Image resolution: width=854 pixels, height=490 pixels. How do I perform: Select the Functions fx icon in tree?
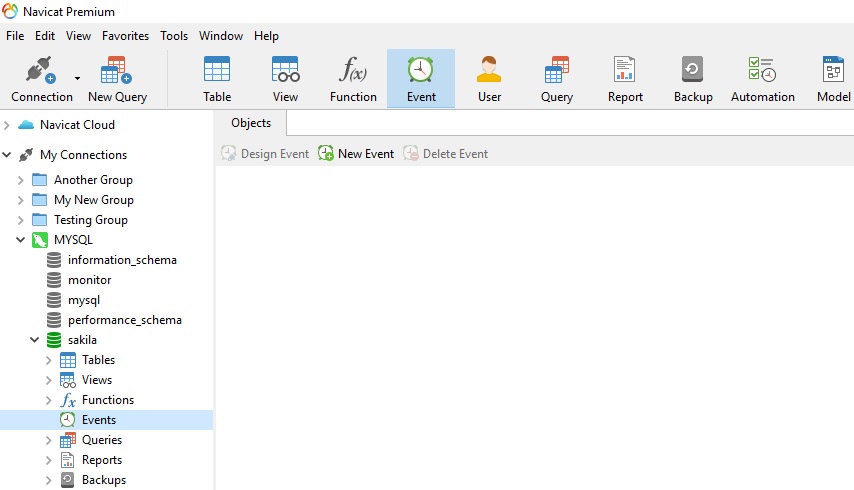tap(68, 400)
